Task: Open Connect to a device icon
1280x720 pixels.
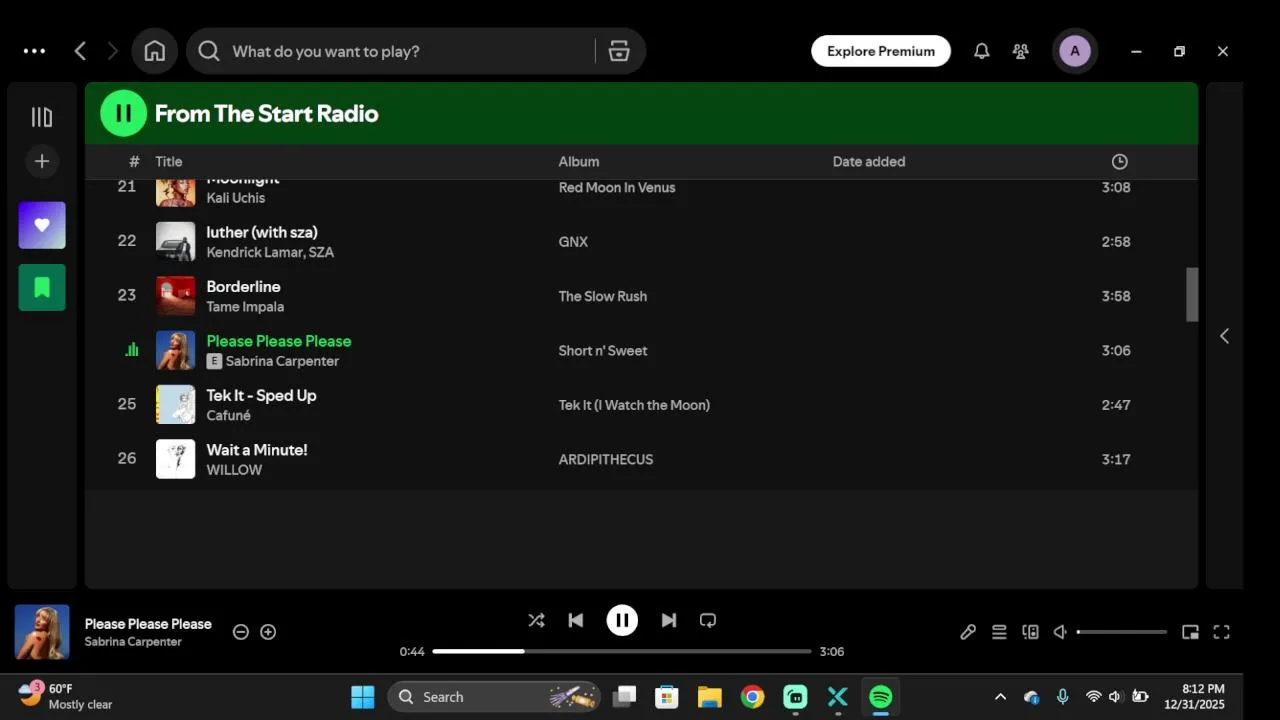Action: (1030, 632)
